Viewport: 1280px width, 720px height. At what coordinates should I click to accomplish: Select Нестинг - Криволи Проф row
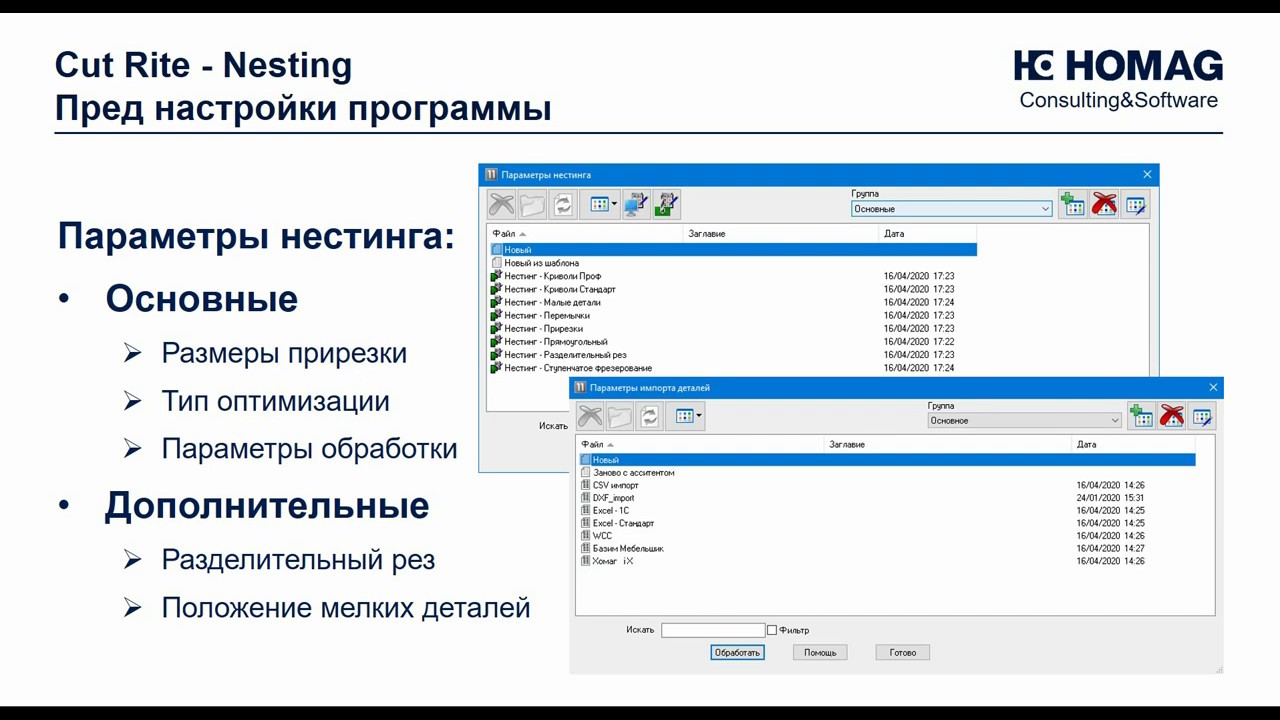click(x=732, y=276)
